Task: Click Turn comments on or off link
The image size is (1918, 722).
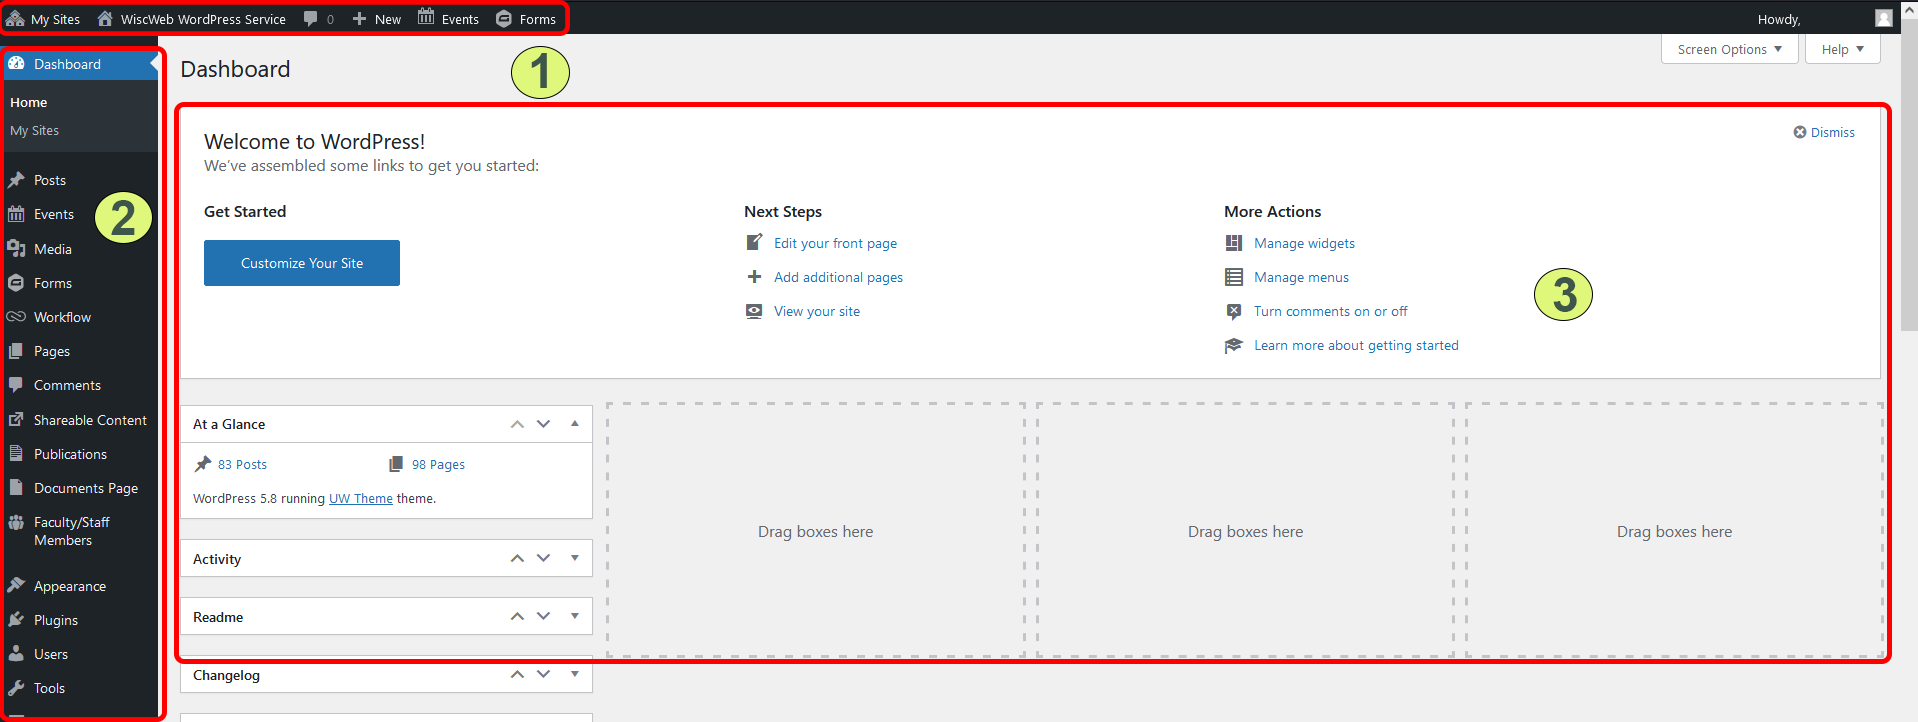Action: click(1330, 311)
